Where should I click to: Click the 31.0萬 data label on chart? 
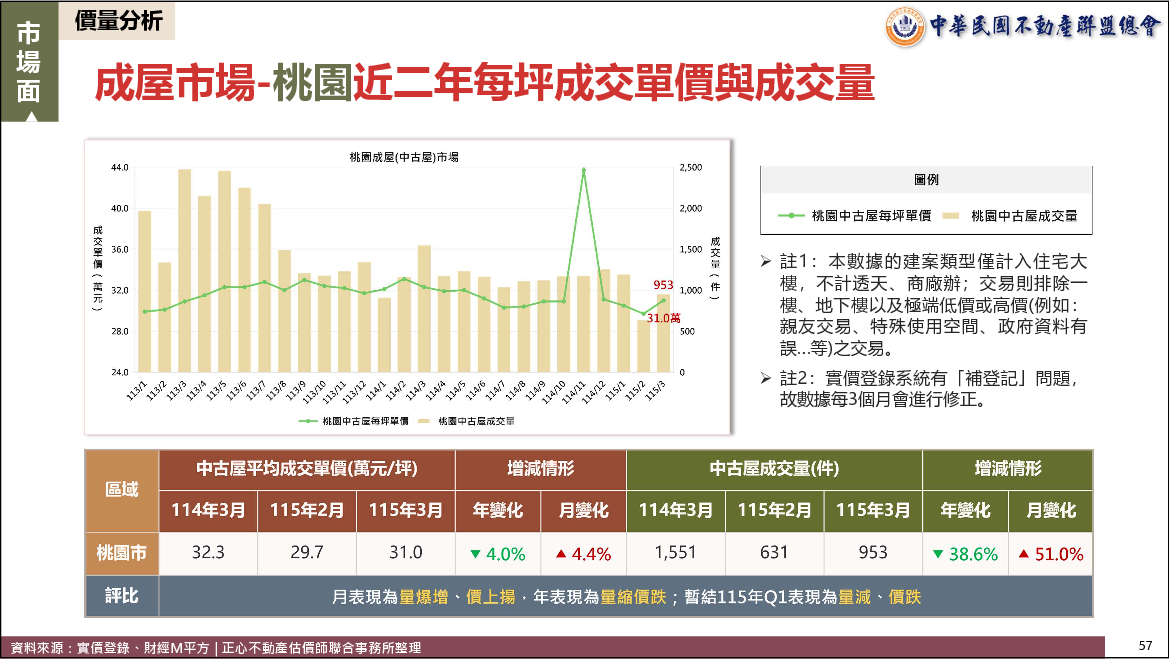coord(664,318)
